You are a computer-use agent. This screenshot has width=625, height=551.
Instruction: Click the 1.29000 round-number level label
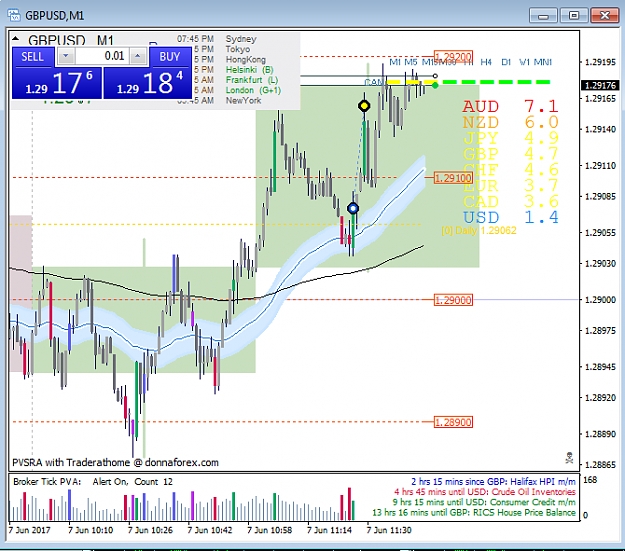453,300
